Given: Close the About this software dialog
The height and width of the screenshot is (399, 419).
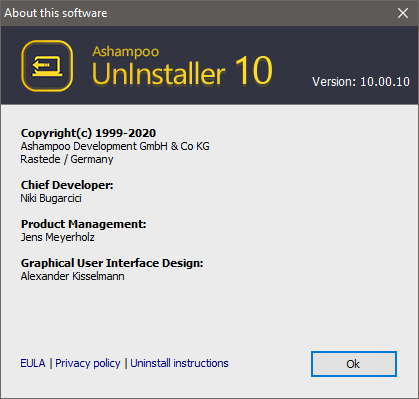Looking at the screenshot, I should (403, 13).
